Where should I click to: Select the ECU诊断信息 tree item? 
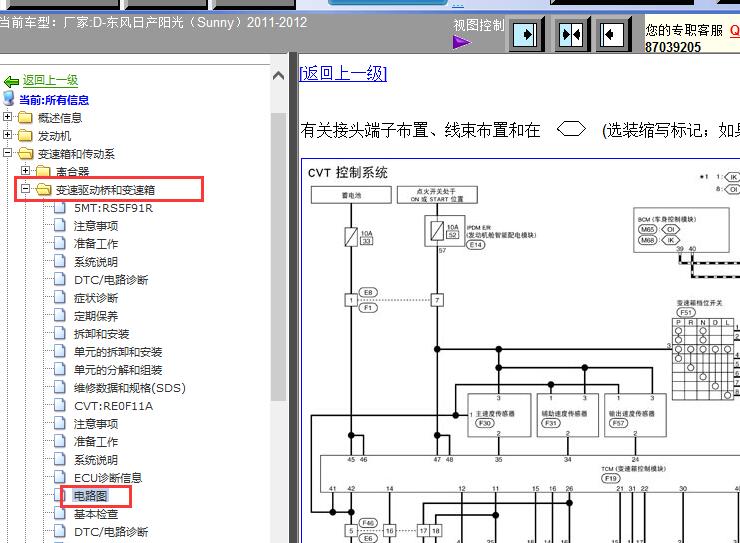tap(108, 478)
